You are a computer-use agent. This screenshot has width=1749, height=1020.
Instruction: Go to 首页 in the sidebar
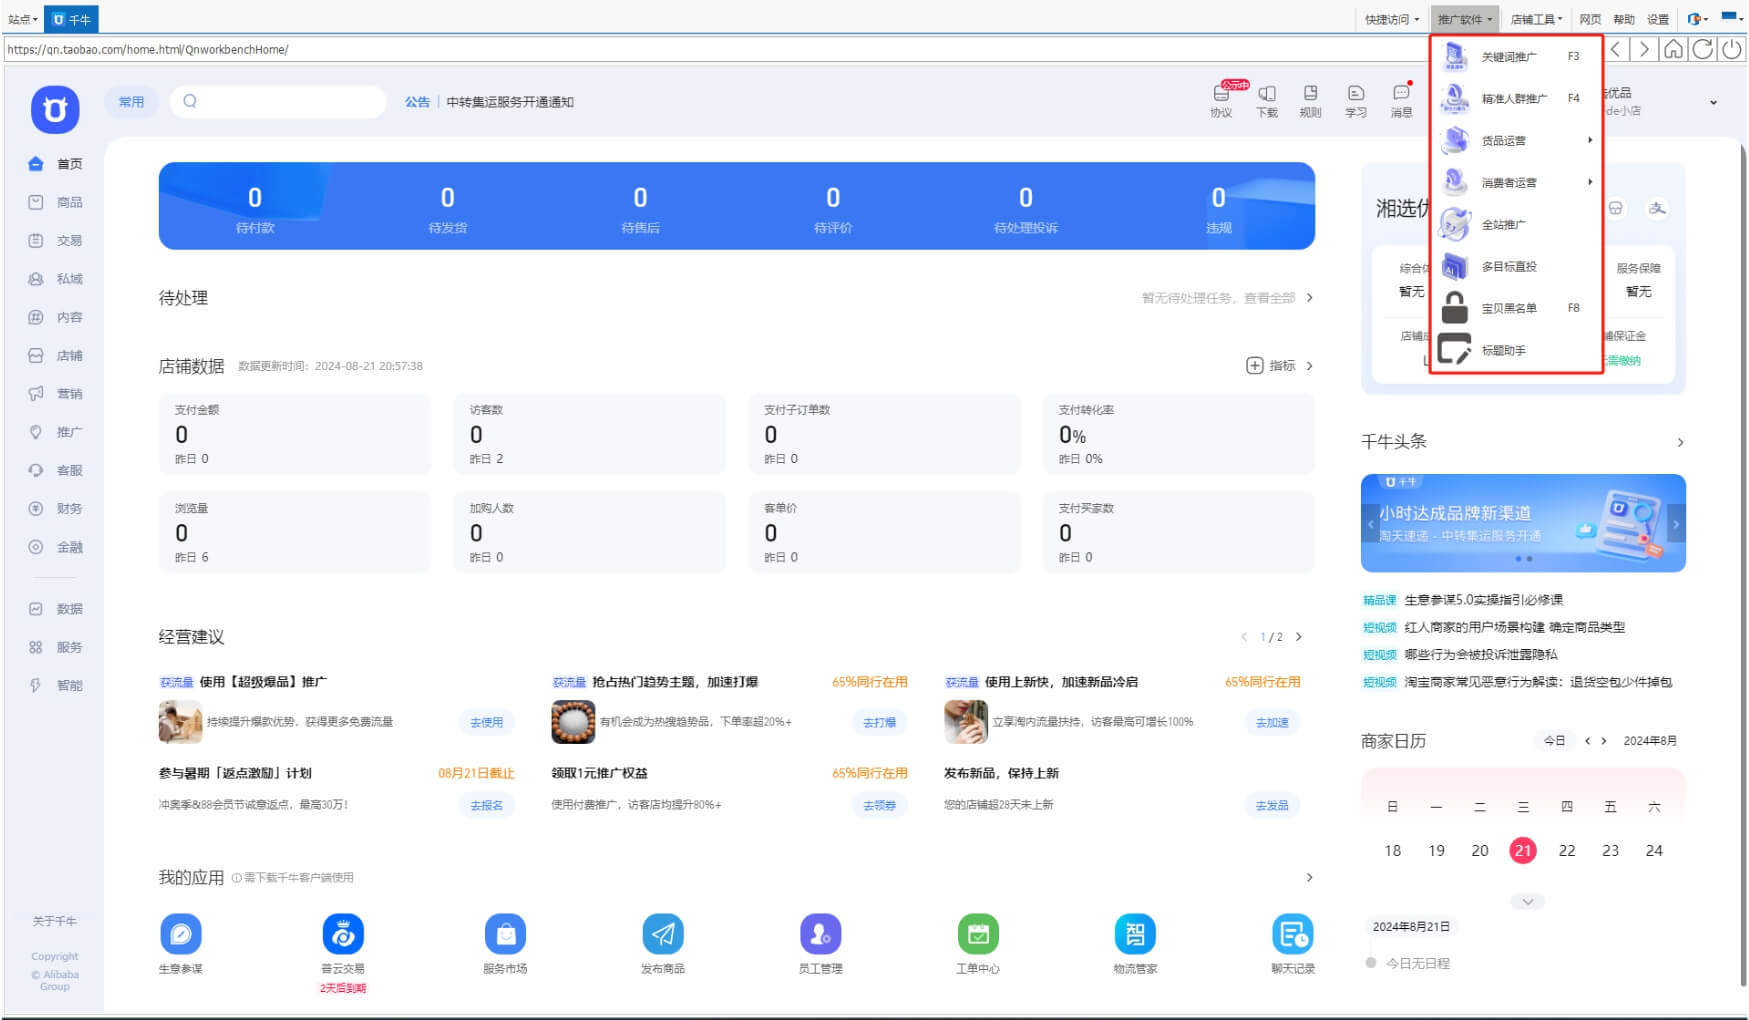[x=56, y=164]
